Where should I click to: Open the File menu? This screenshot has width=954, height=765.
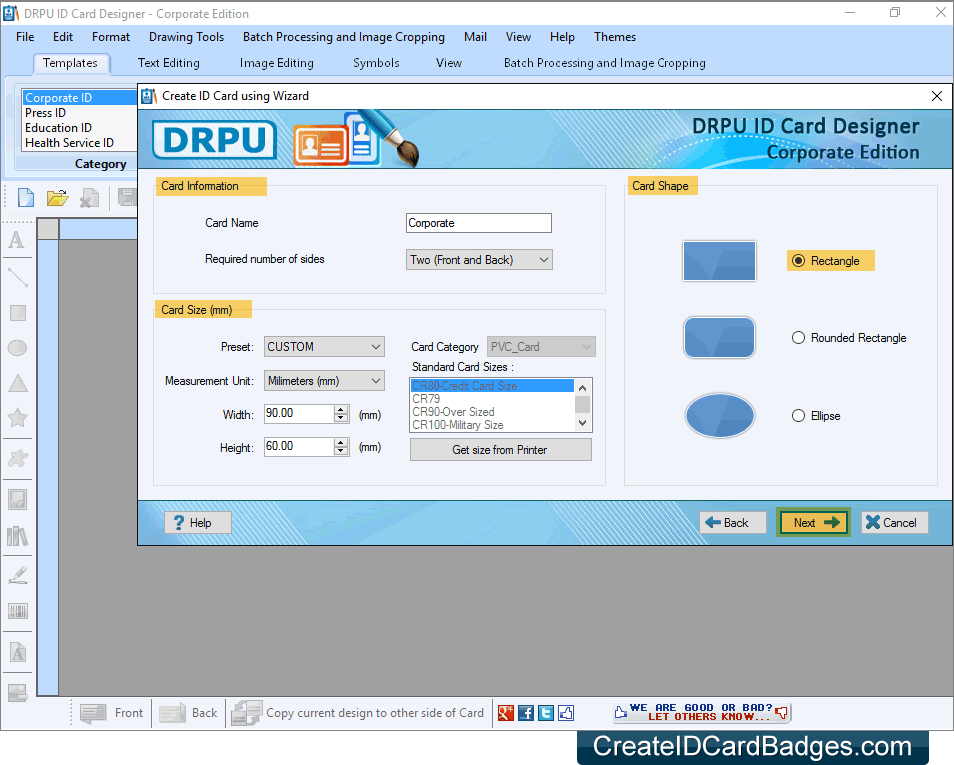click(x=25, y=37)
